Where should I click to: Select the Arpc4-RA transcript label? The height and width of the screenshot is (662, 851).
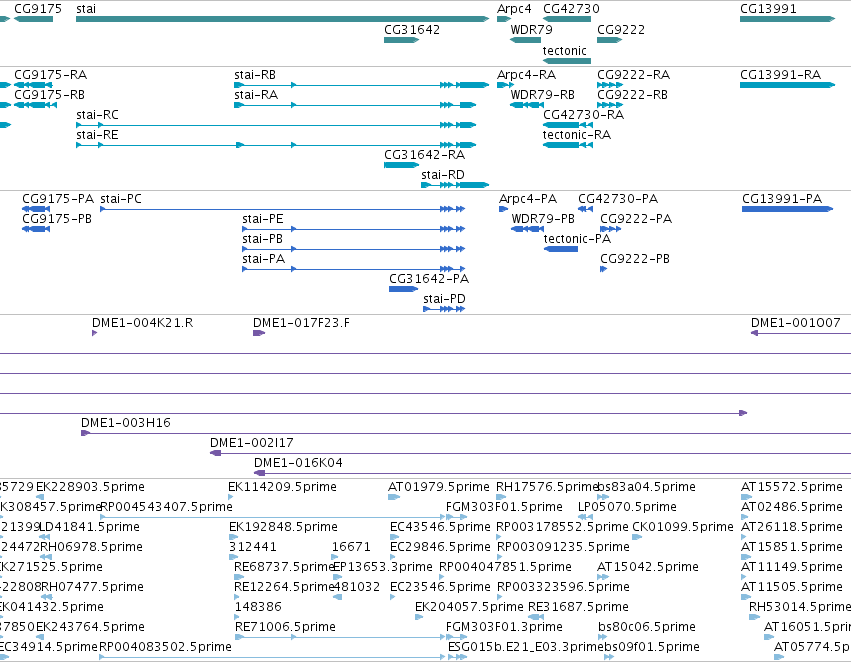coord(526,74)
